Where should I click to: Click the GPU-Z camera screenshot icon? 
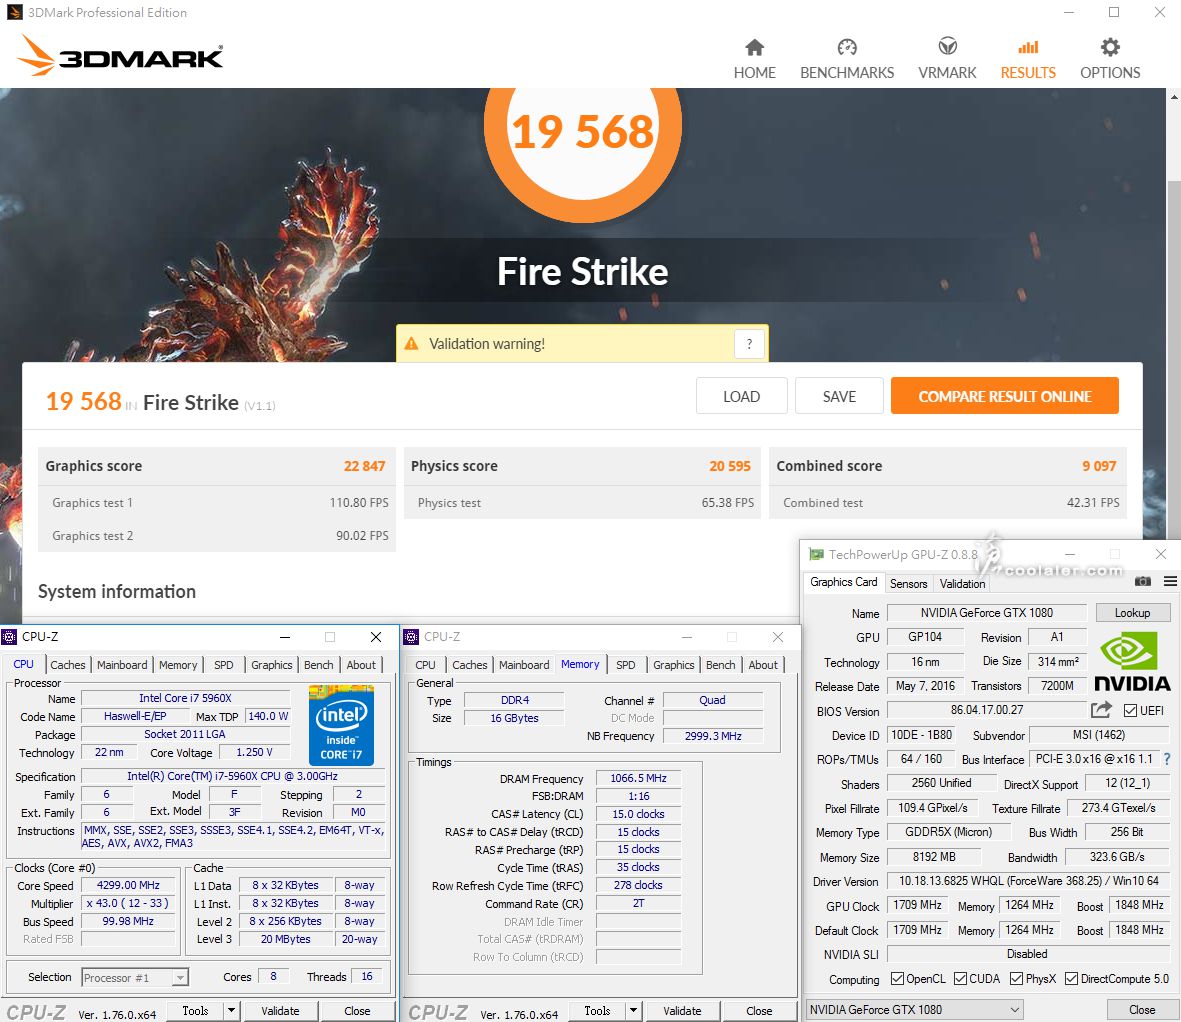point(1142,581)
